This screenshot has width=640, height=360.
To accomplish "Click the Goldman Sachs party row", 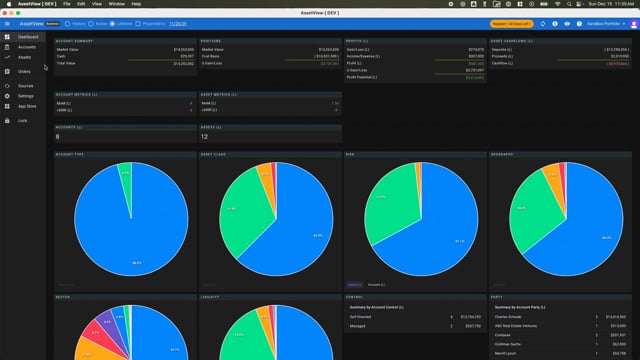I will 560,344.
